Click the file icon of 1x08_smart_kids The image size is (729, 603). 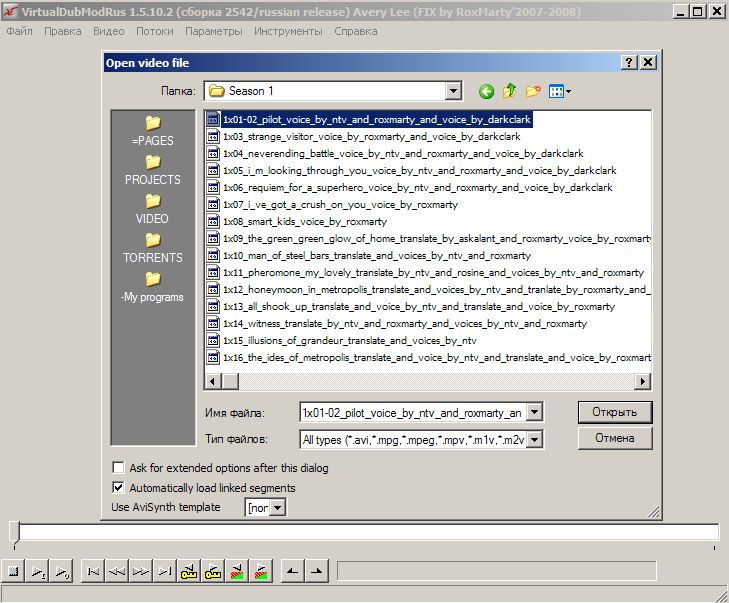(x=213, y=221)
